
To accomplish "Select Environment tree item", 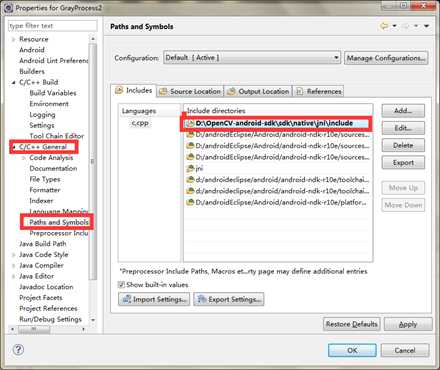I will click(49, 104).
